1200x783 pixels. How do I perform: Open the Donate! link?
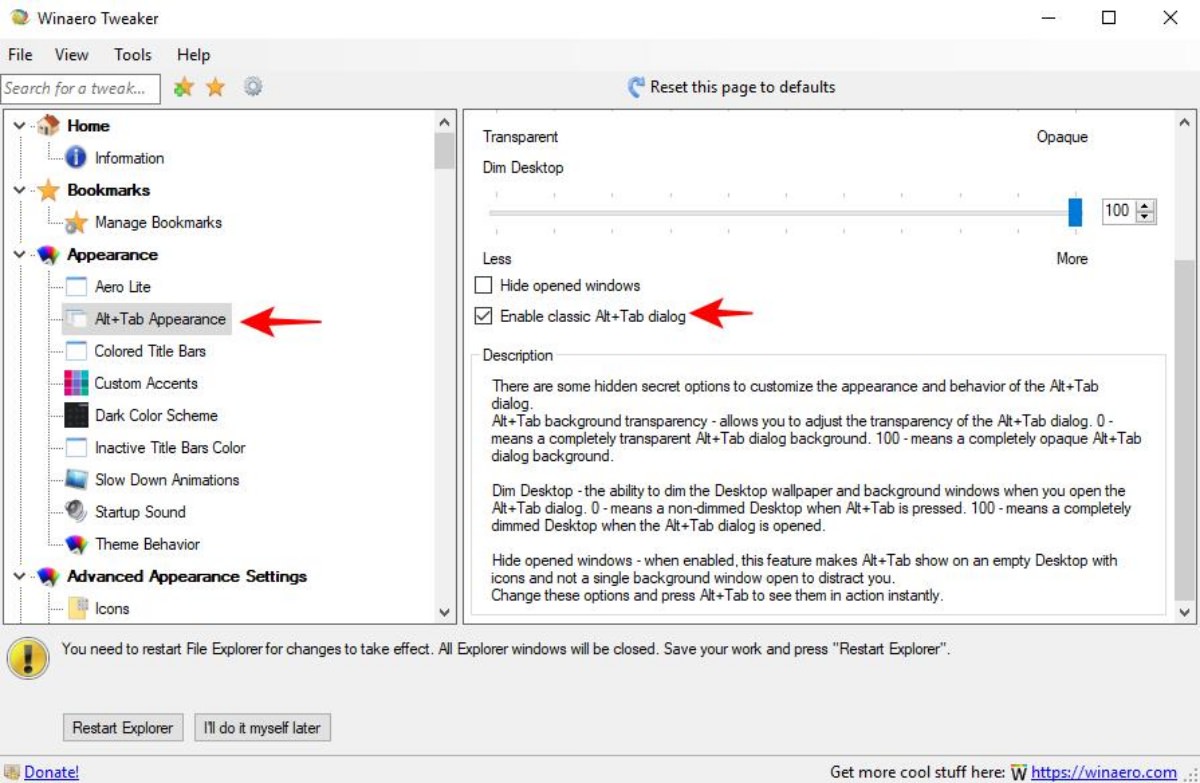click(51, 772)
